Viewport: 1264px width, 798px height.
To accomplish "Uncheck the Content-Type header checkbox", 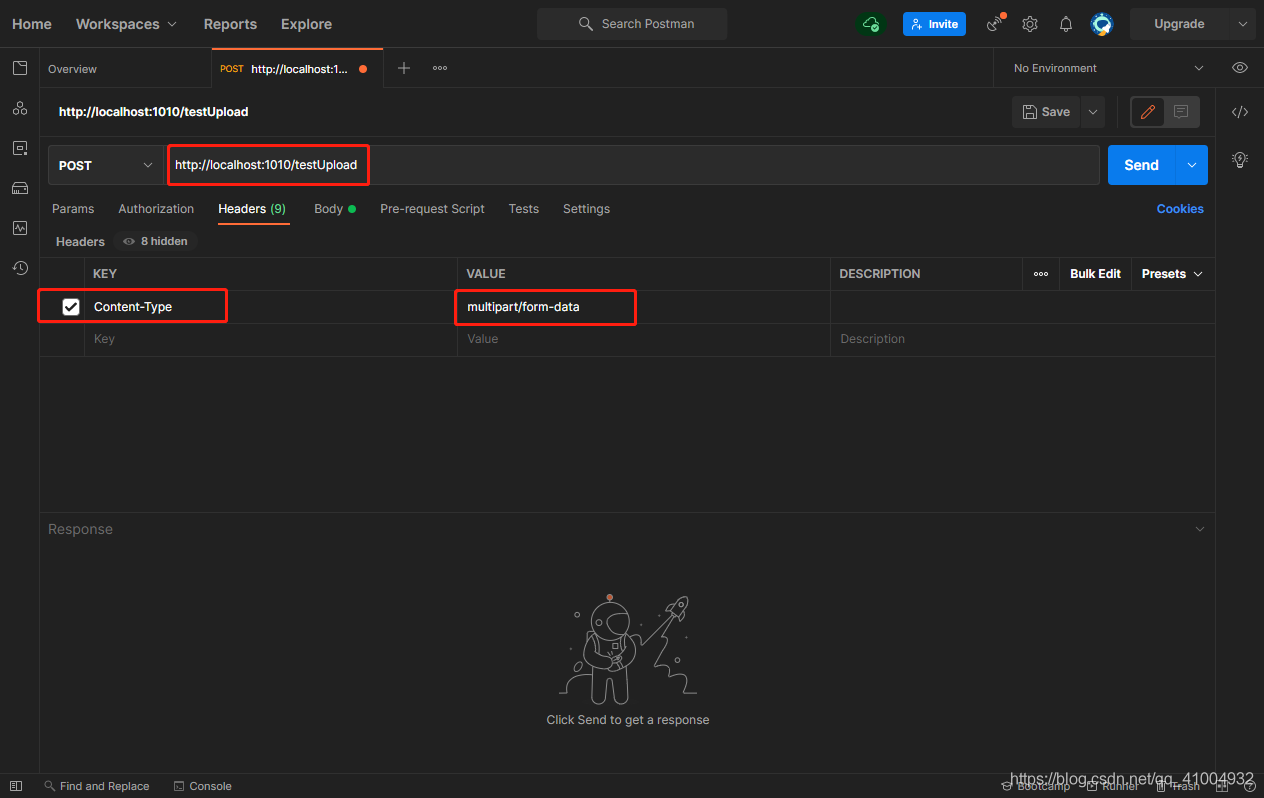I will 71,307.
